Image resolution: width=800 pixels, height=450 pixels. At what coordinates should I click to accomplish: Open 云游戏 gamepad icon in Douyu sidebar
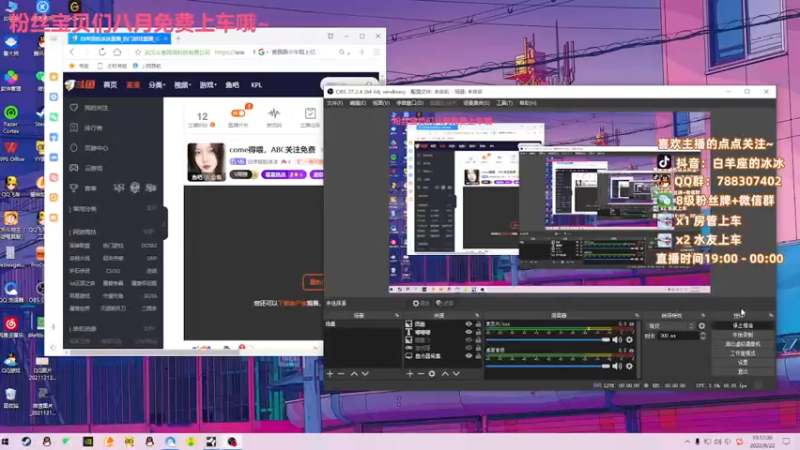pos(74,168)
